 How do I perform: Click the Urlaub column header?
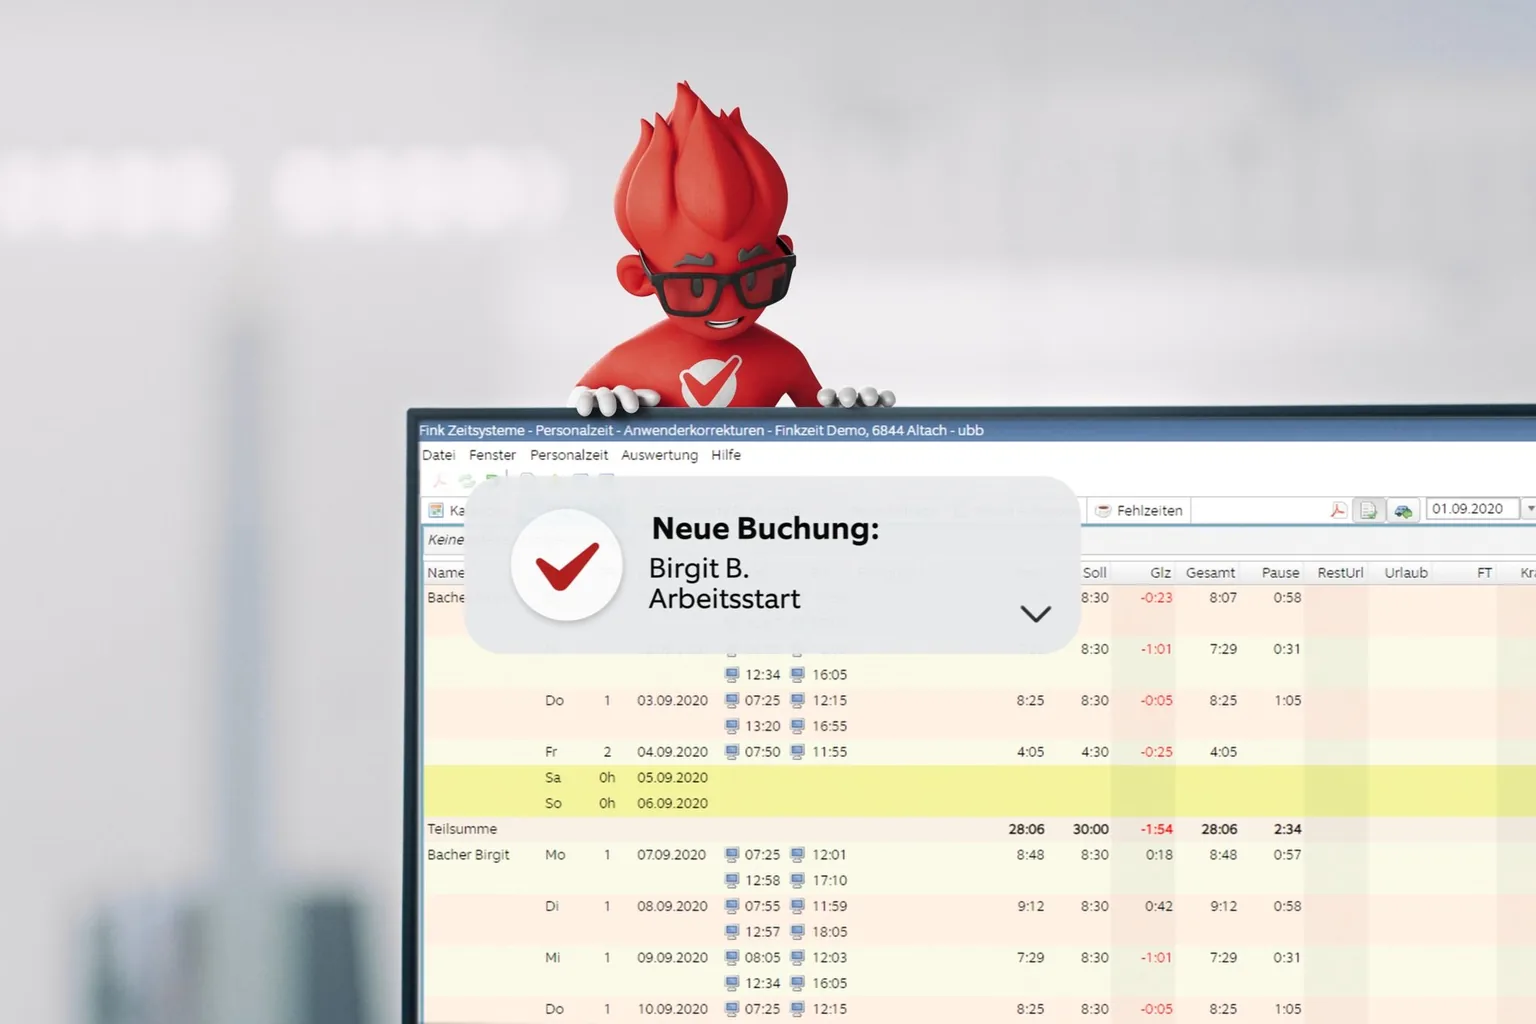[1406, 573]
